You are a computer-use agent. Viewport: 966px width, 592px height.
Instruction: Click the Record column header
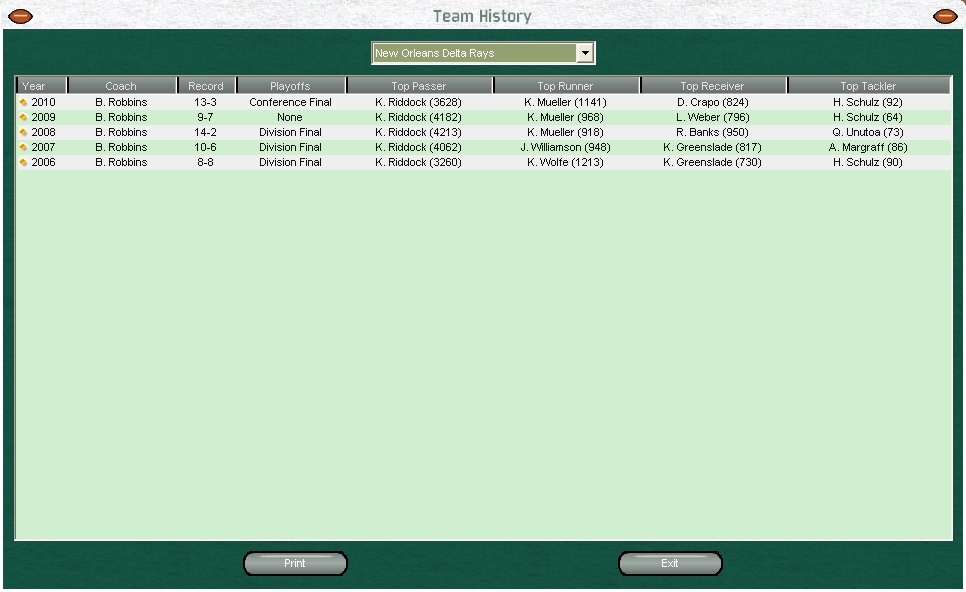[206, 86]
